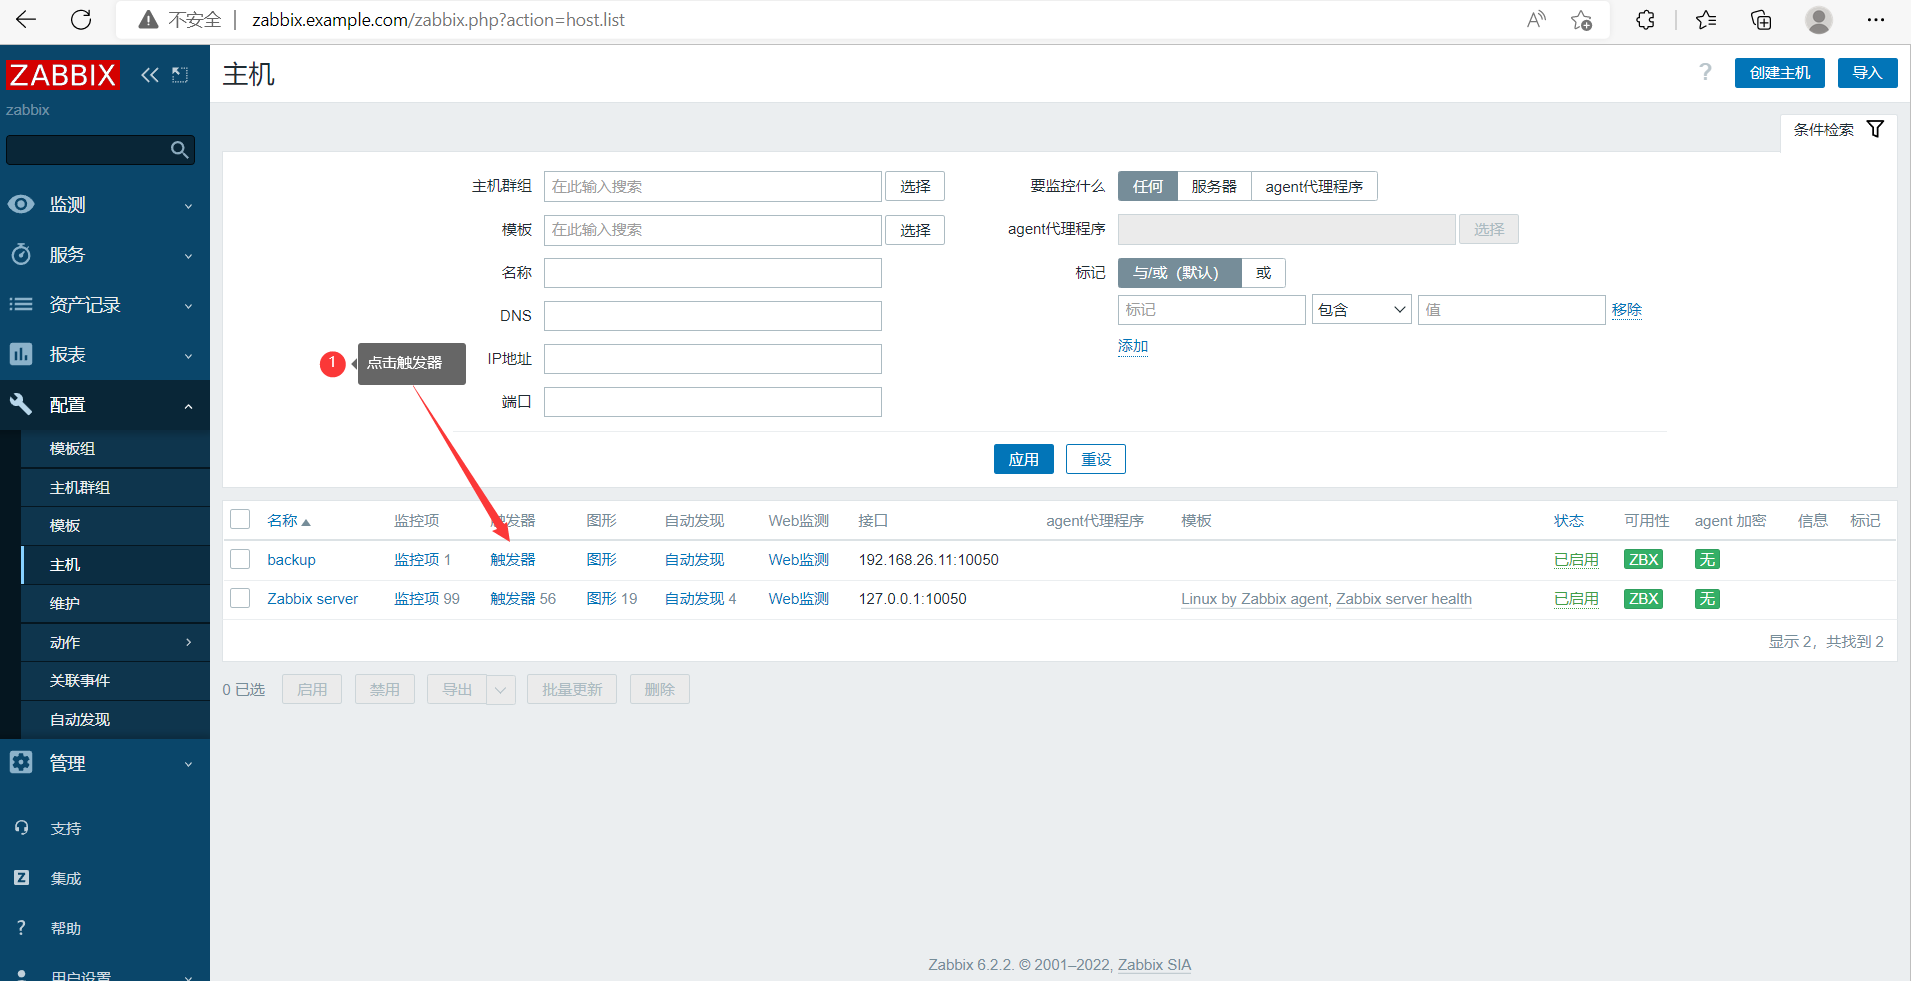Click the 主机群组 search input field

pos(713,186)
